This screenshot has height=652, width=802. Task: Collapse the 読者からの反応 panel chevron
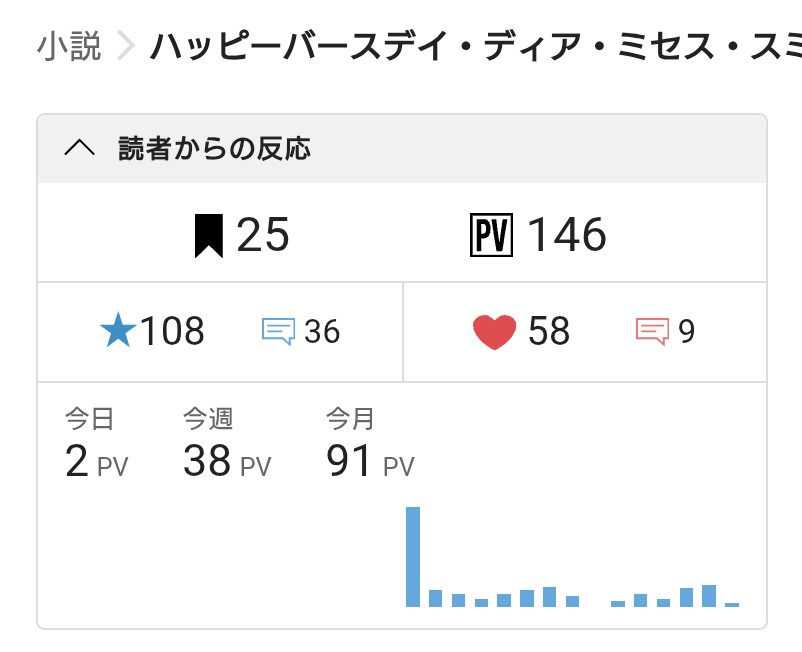79,149
